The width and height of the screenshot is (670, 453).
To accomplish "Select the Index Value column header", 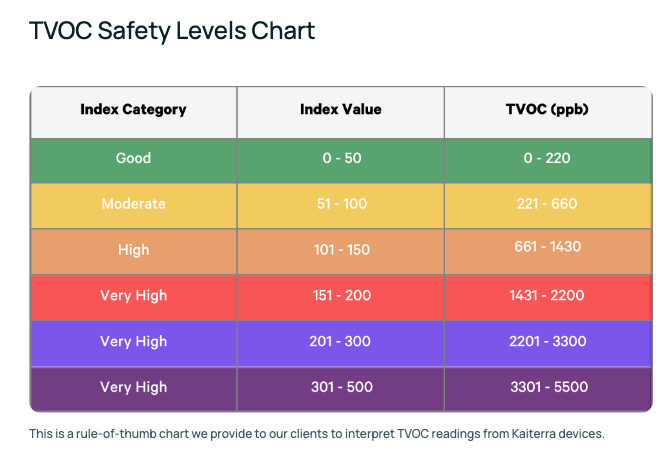I will 341,112.
